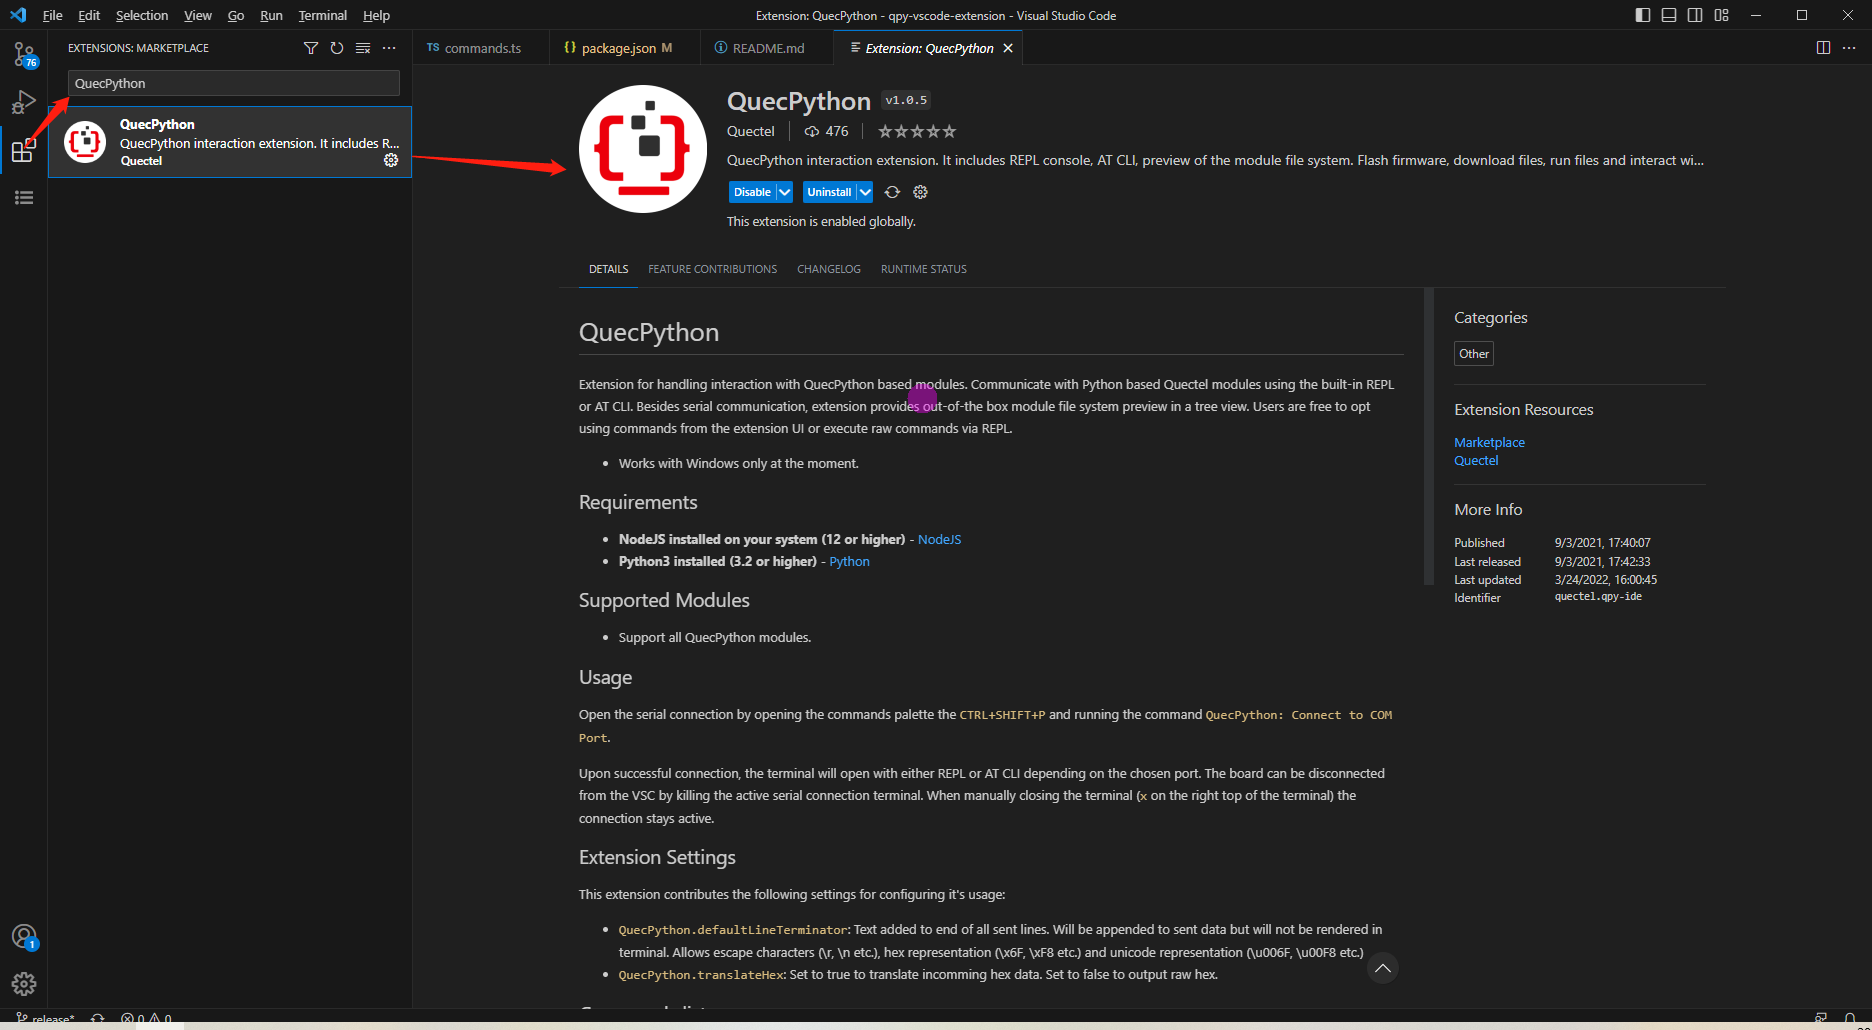This screenshot has width=1872, height=1030.
Task: Open the Manage gear in activity bar
Action: [x=24, y=984]
